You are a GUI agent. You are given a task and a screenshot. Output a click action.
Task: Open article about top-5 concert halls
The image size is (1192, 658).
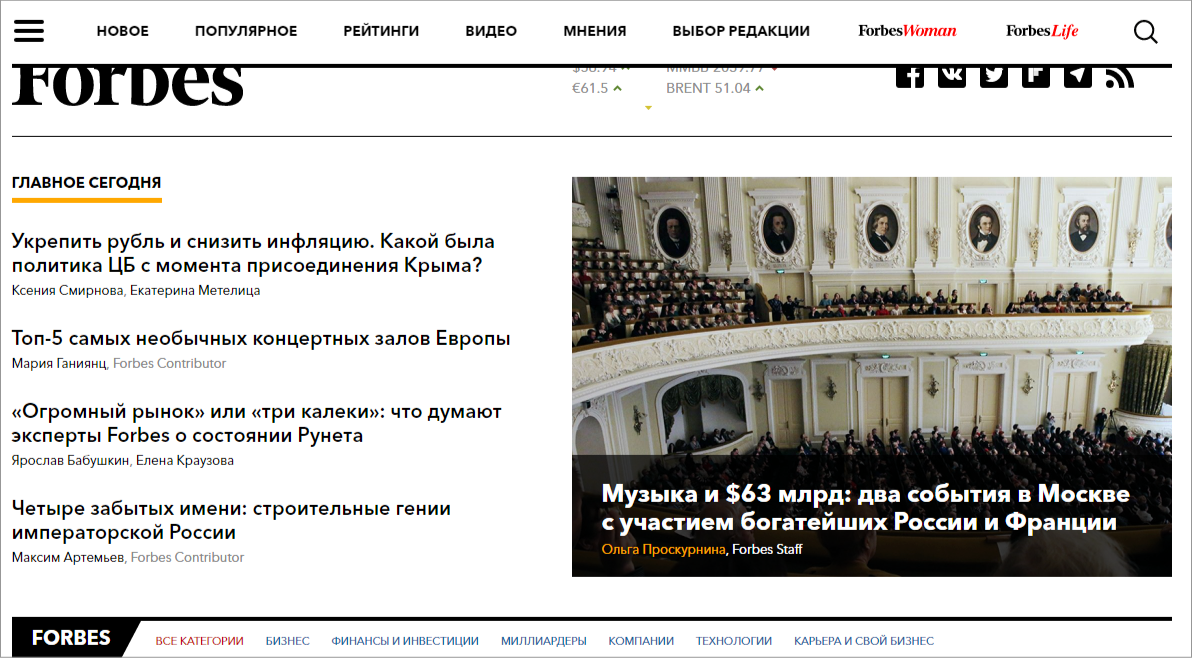[x=261, y=338]
